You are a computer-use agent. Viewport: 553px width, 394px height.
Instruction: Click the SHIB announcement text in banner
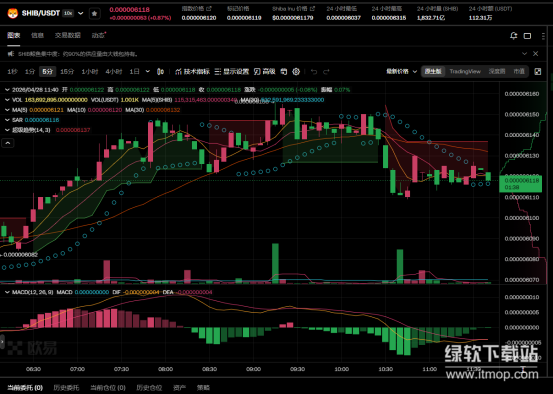pos(78,54)
